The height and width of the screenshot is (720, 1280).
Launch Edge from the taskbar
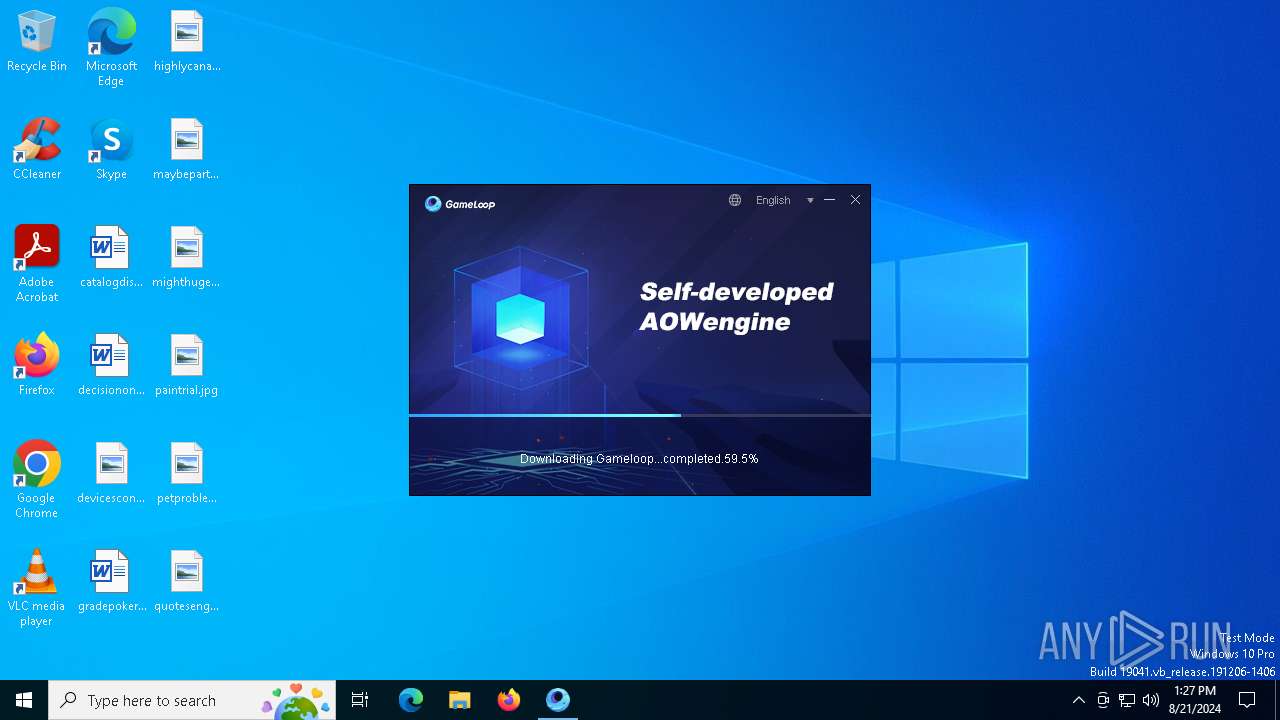tap(411, 700)
